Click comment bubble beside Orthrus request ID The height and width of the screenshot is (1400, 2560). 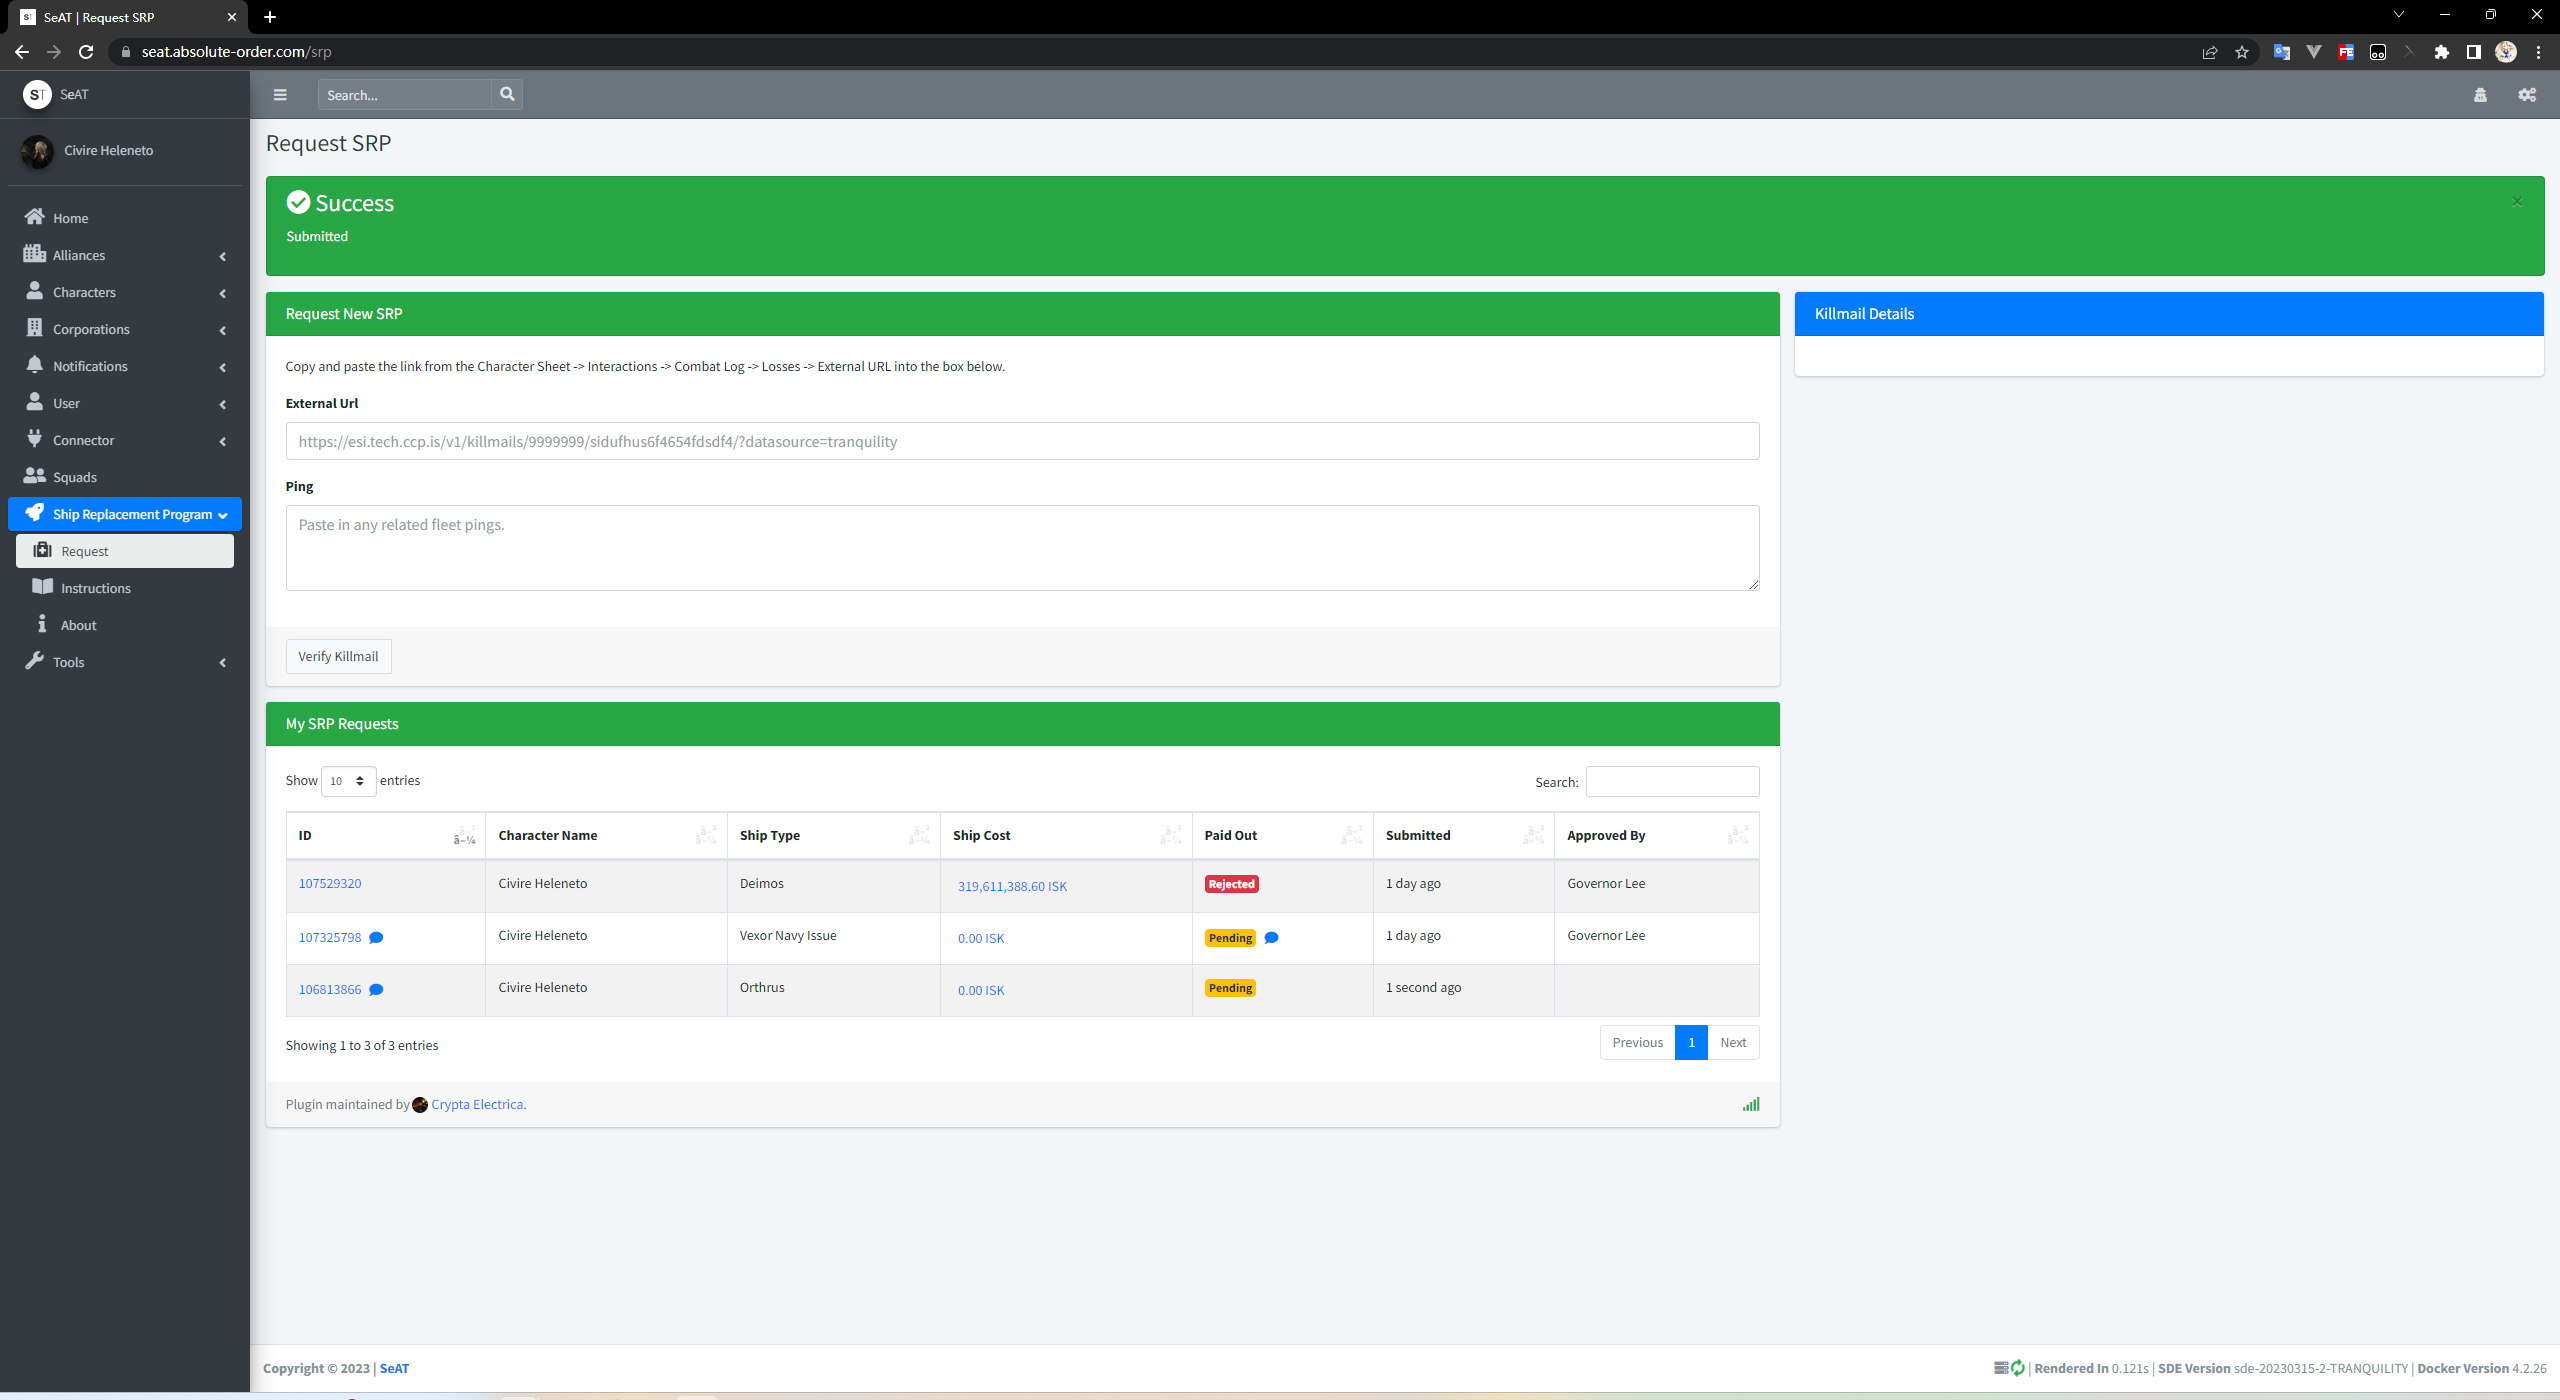click(376, 990)
